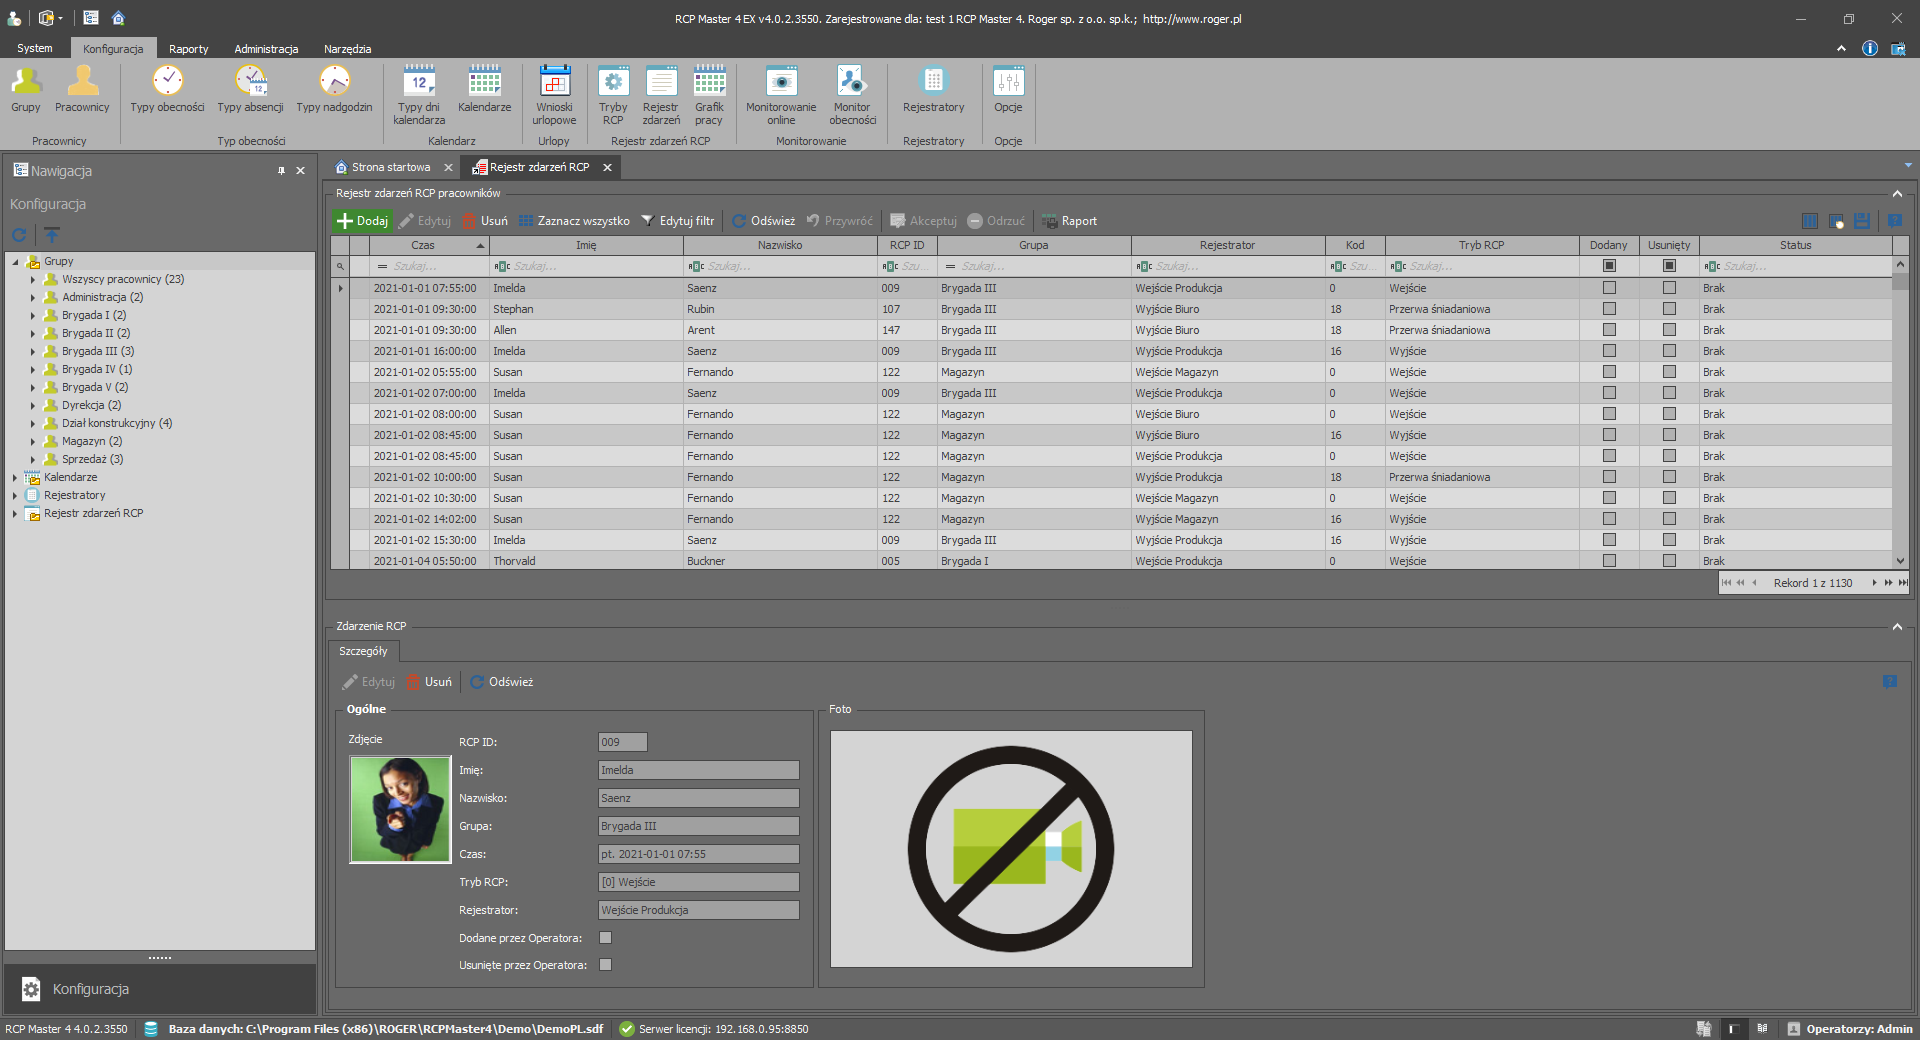The image size is (1920, 1040).
Task: Collapse the Zdarzenie RCP panel
Action: (x=1897, y=627)
